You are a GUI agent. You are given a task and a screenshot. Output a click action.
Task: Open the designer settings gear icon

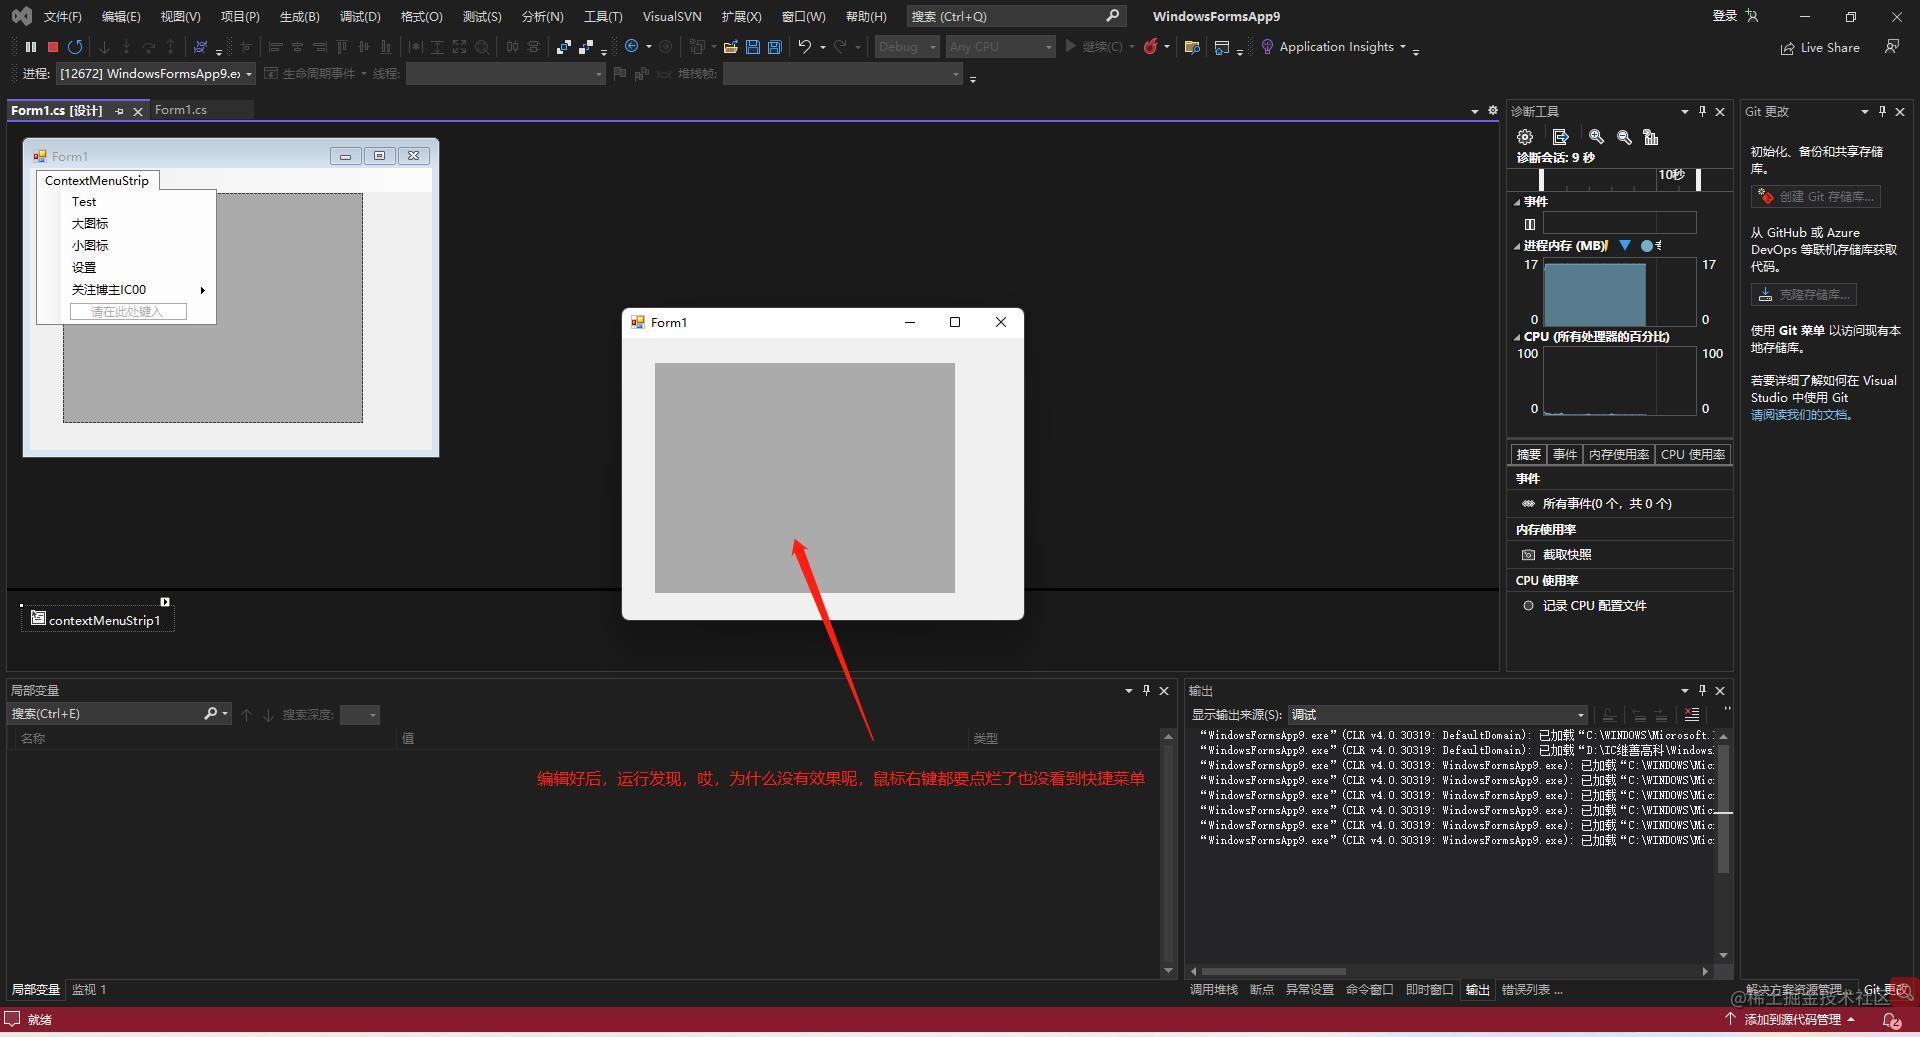pyautogui.click(x=1492, y=111)
